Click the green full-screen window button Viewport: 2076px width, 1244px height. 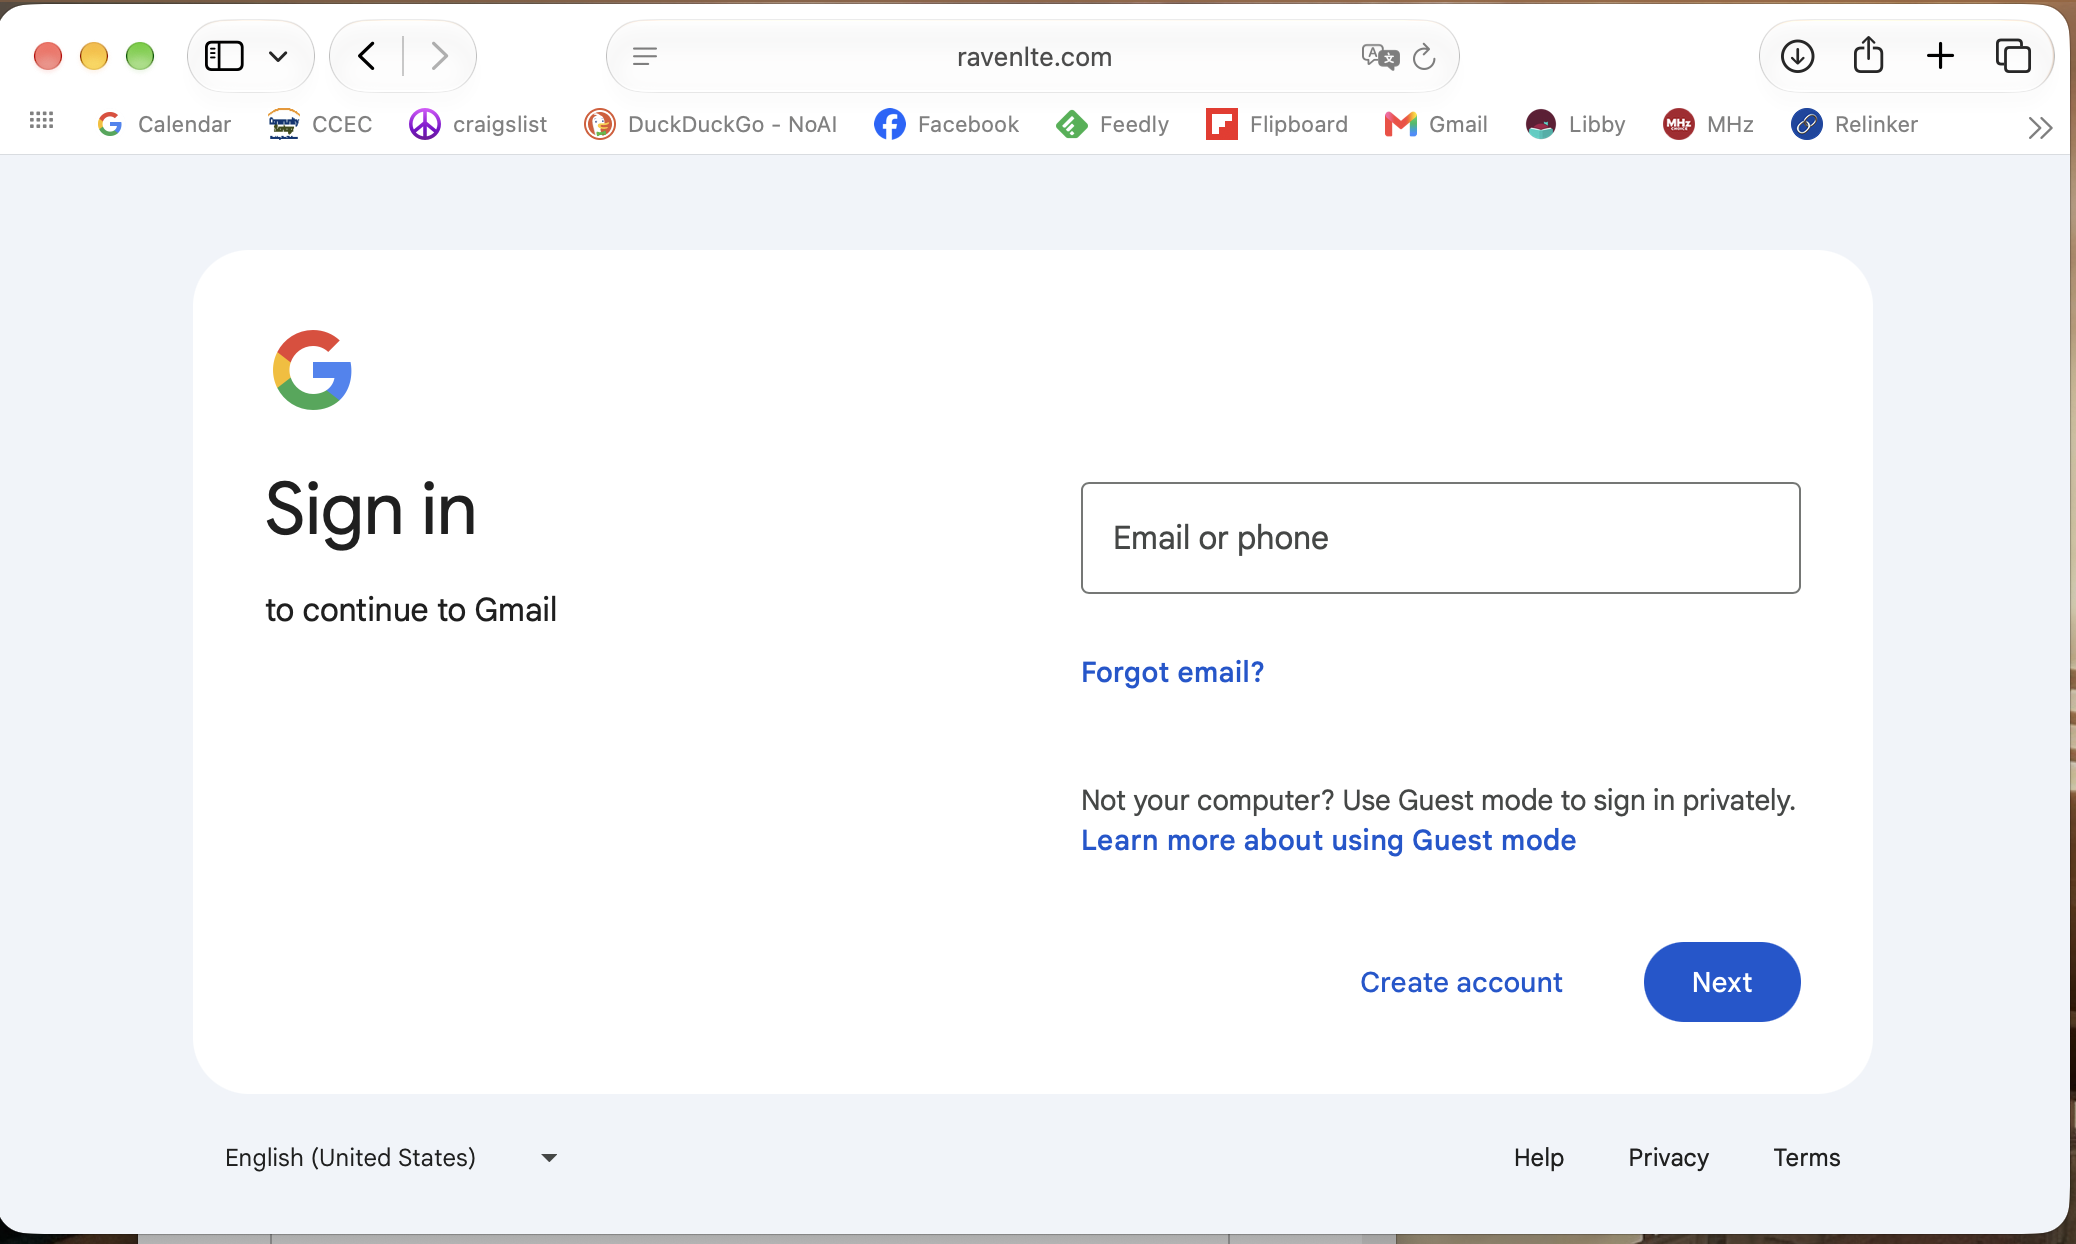click(x=140, y=56)
